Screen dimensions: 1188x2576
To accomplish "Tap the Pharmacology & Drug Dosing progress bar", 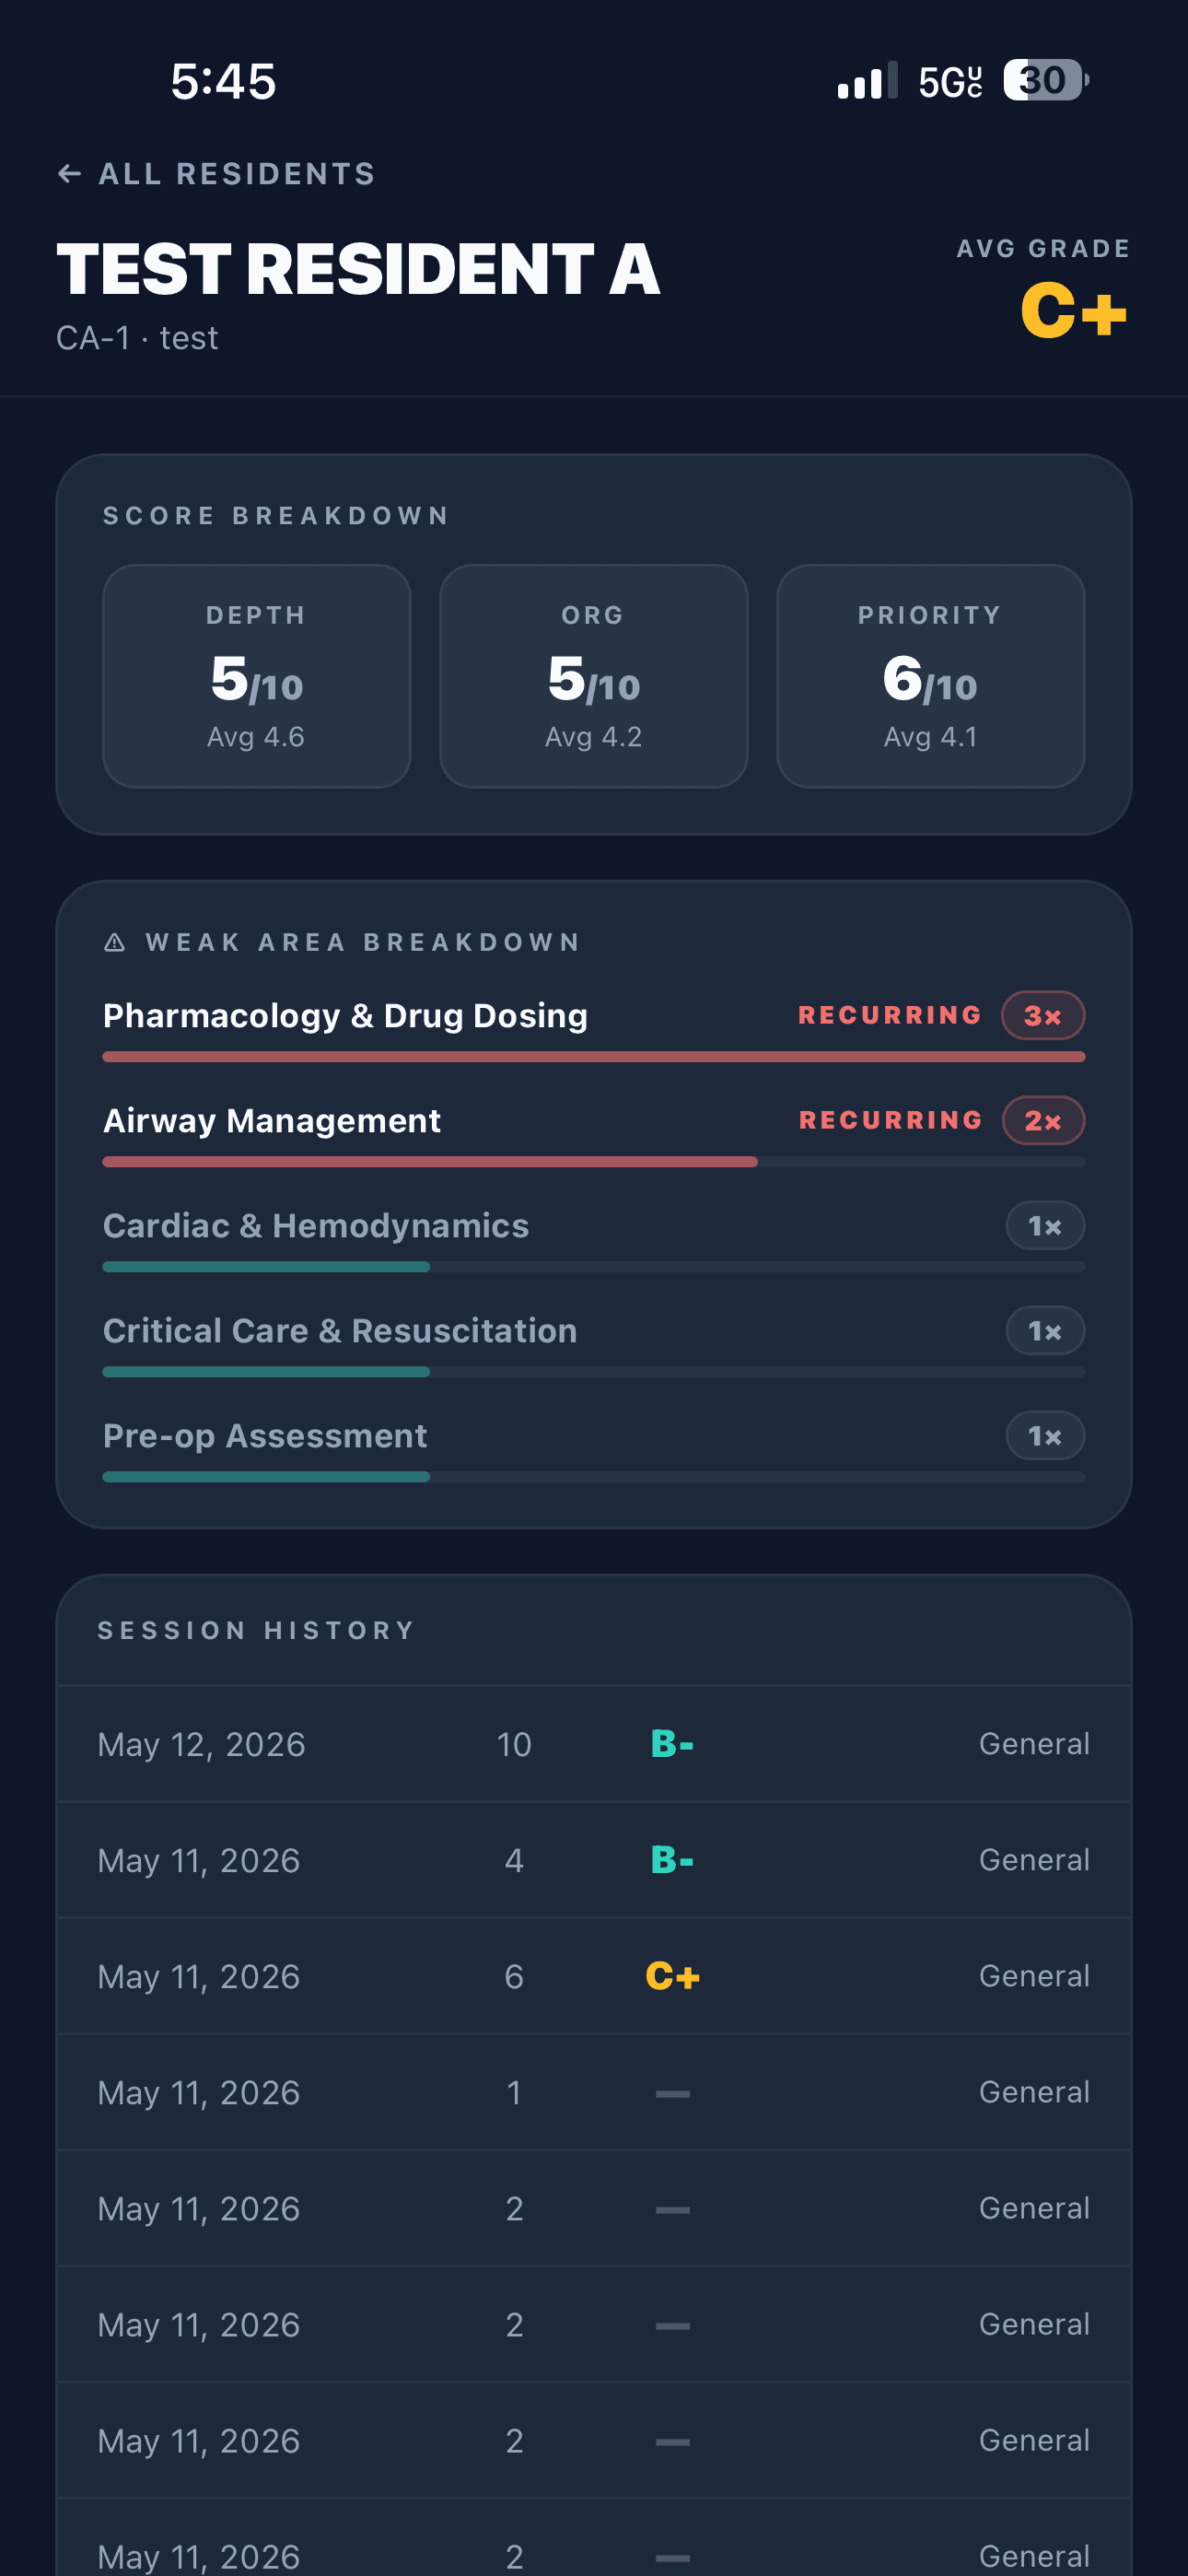I will coord(594,1057).
